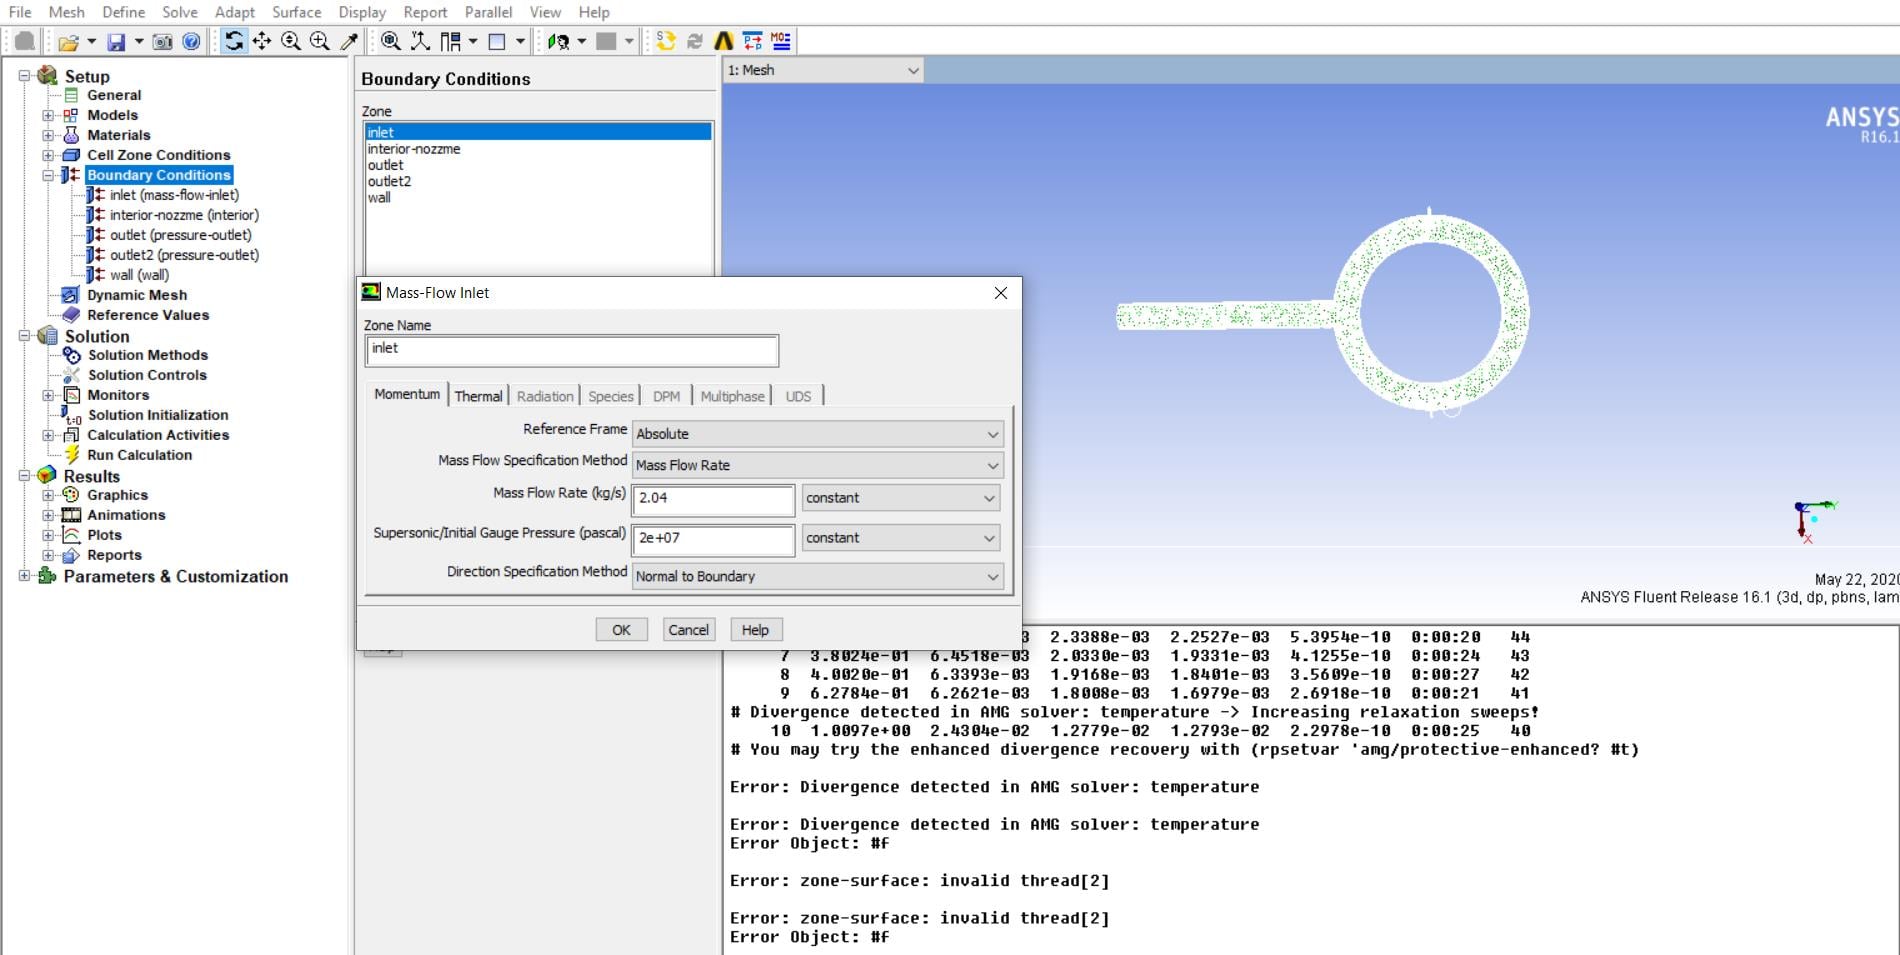Click the save floppy disk toolbar icon
Viewport: 1900px width, 955px height.
pos(117,42)
